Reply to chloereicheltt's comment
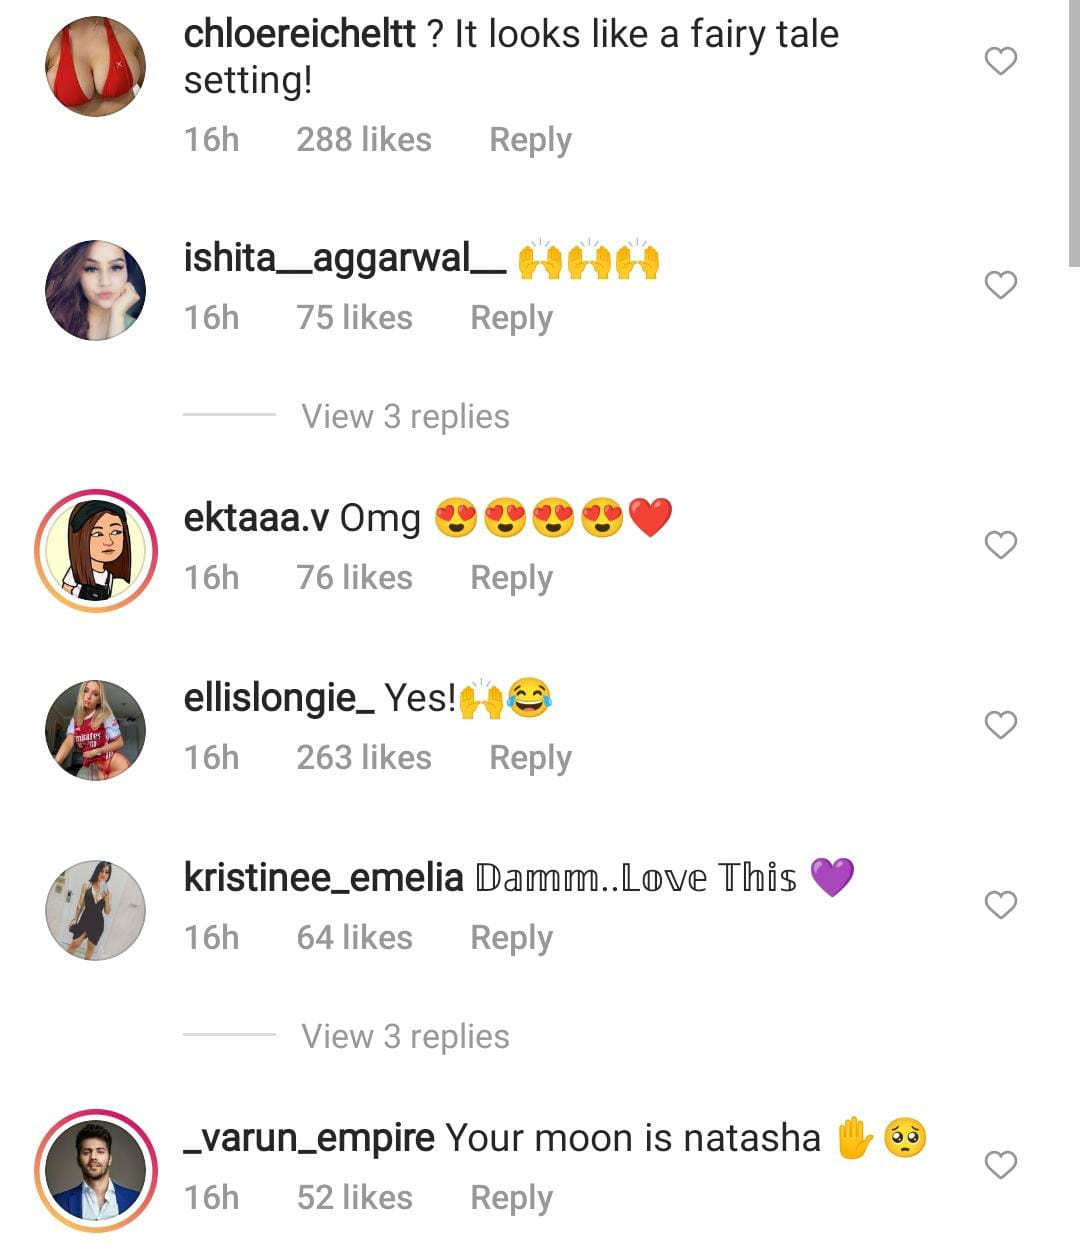The height and width of the screenshot is (1256, 1080). pyautogui.click(x=530, y=140)
